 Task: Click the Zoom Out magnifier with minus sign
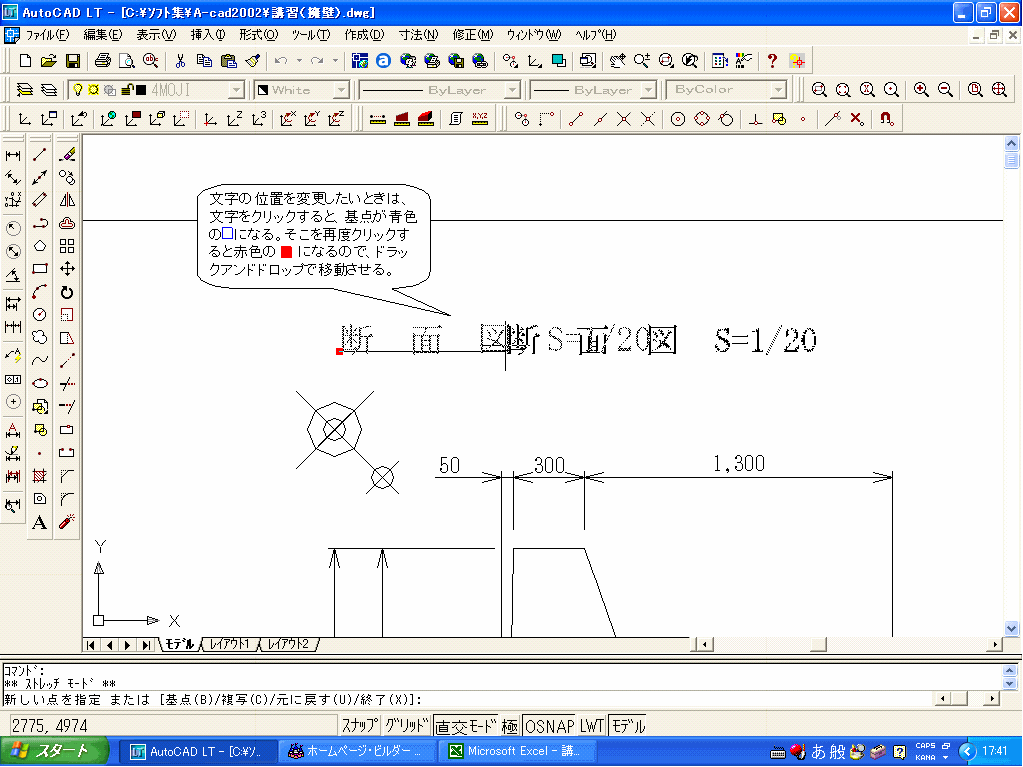[945, 89]
